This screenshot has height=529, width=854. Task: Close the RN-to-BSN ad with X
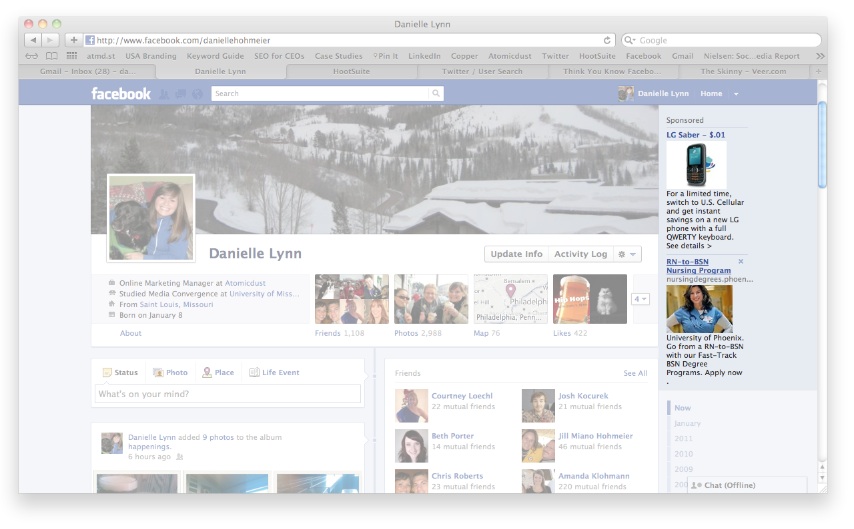(741, 262)
